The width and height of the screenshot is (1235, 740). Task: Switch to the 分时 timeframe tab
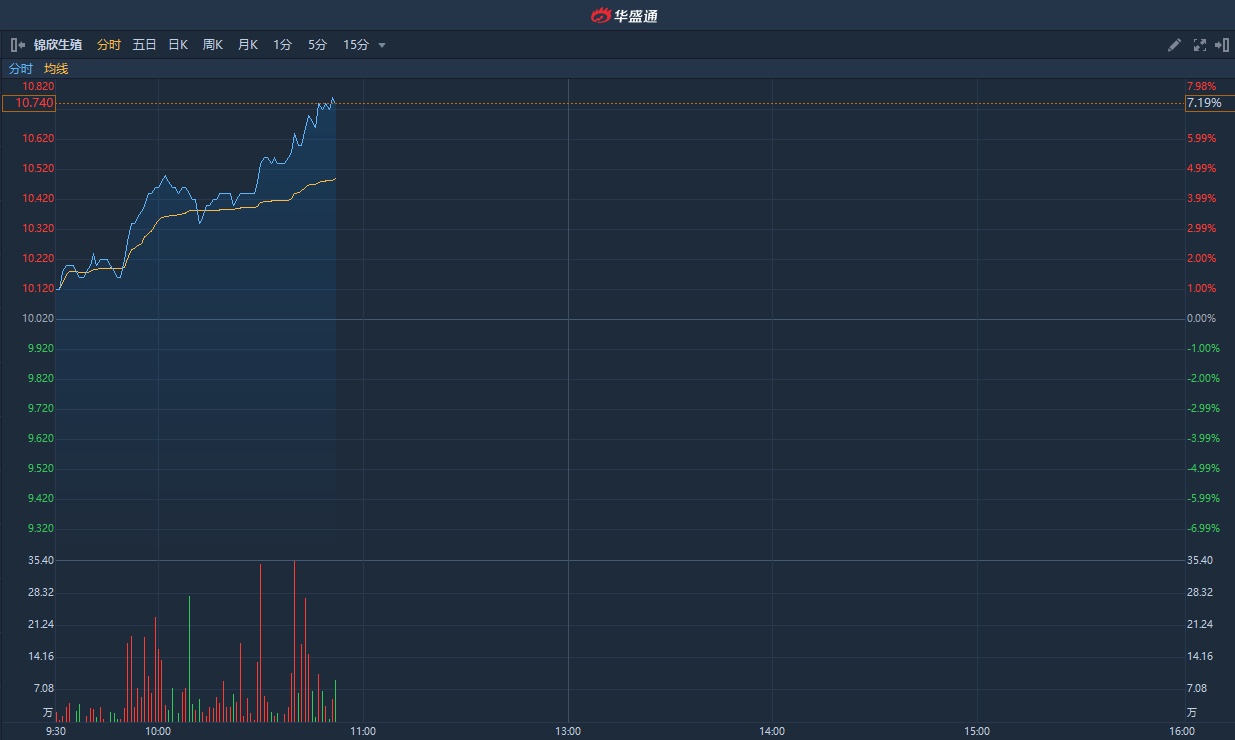tap(108, 45)
